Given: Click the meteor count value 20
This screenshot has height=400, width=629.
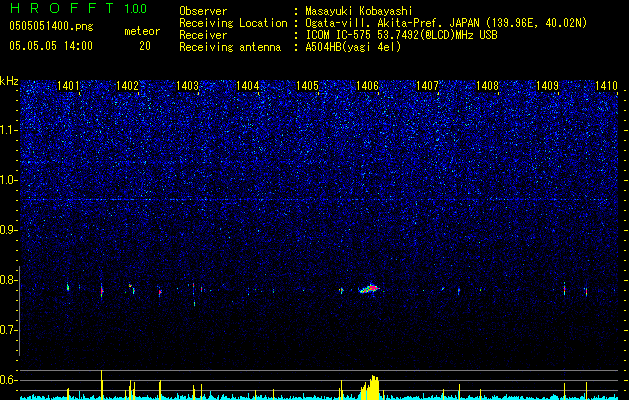Looking at the screenshot, I should click(x=145, y=46).
